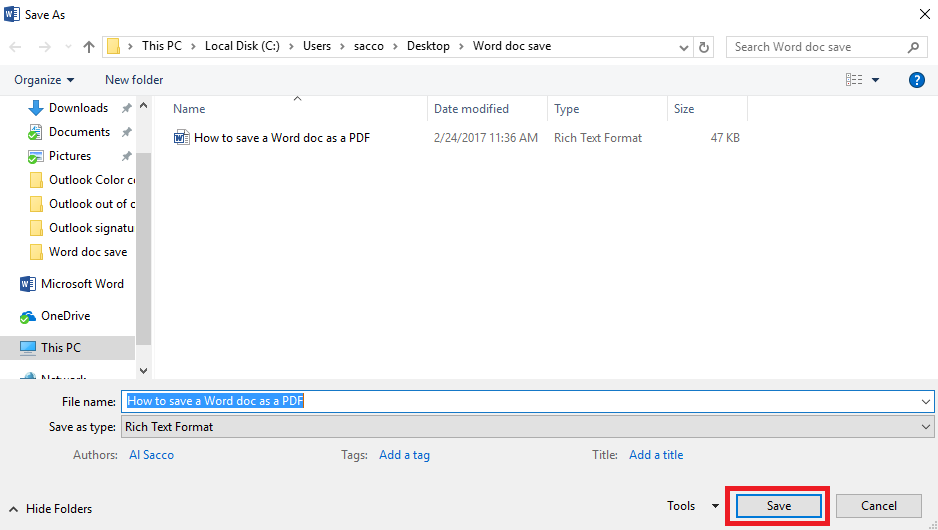Open the File name dropdown arrow

coord(926,401)
